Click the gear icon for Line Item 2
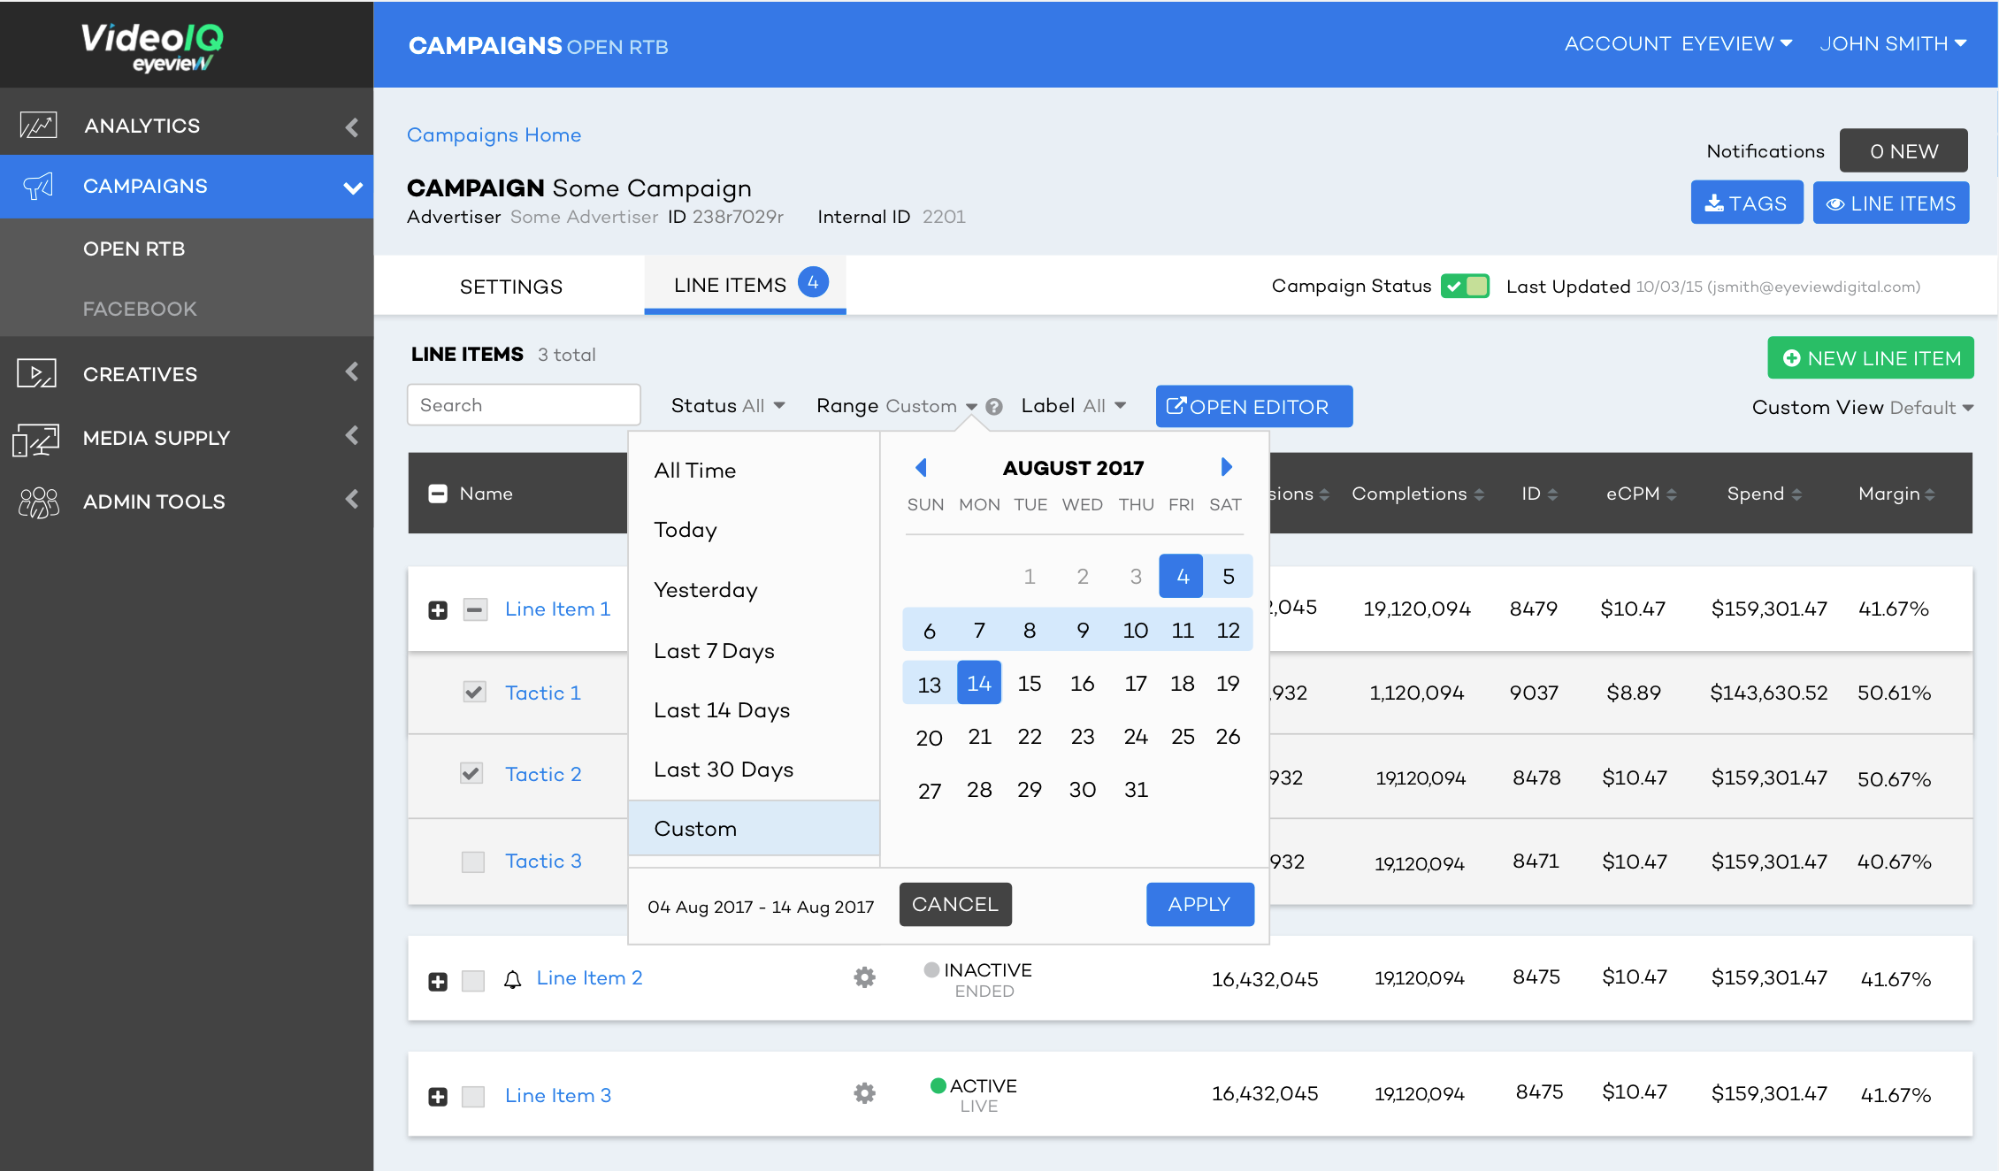The width and height of the screenshot is (1999, 1172). point(864,978)
